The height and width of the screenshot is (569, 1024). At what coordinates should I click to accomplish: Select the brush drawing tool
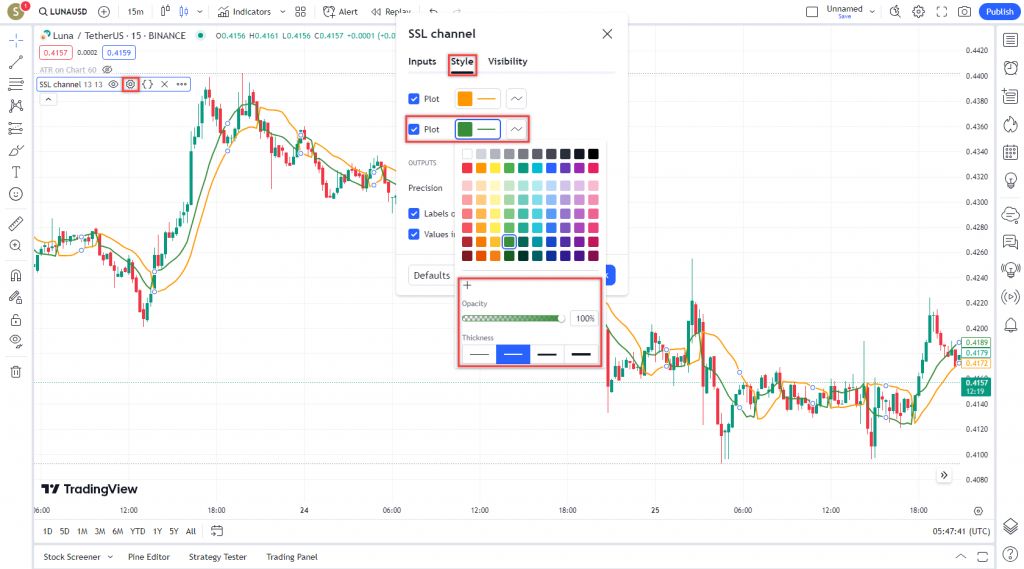coord(16,150)
